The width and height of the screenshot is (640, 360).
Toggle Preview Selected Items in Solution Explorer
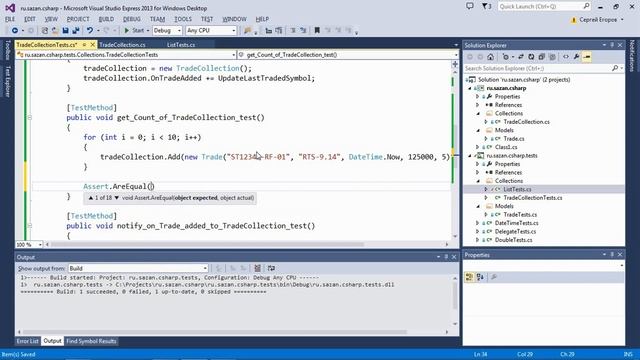(x=587, y=57)
